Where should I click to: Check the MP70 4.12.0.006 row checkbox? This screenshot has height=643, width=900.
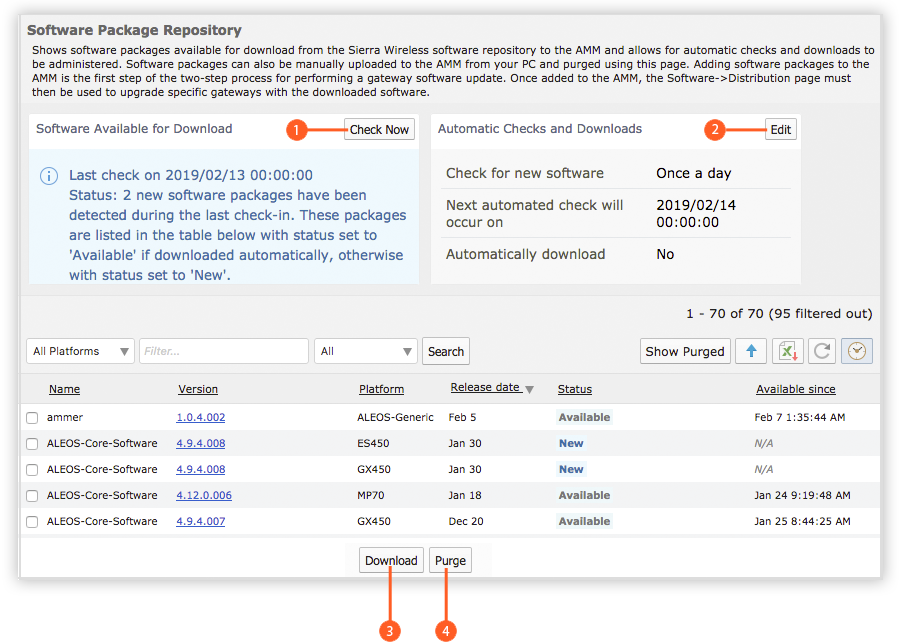pos(32,495)
